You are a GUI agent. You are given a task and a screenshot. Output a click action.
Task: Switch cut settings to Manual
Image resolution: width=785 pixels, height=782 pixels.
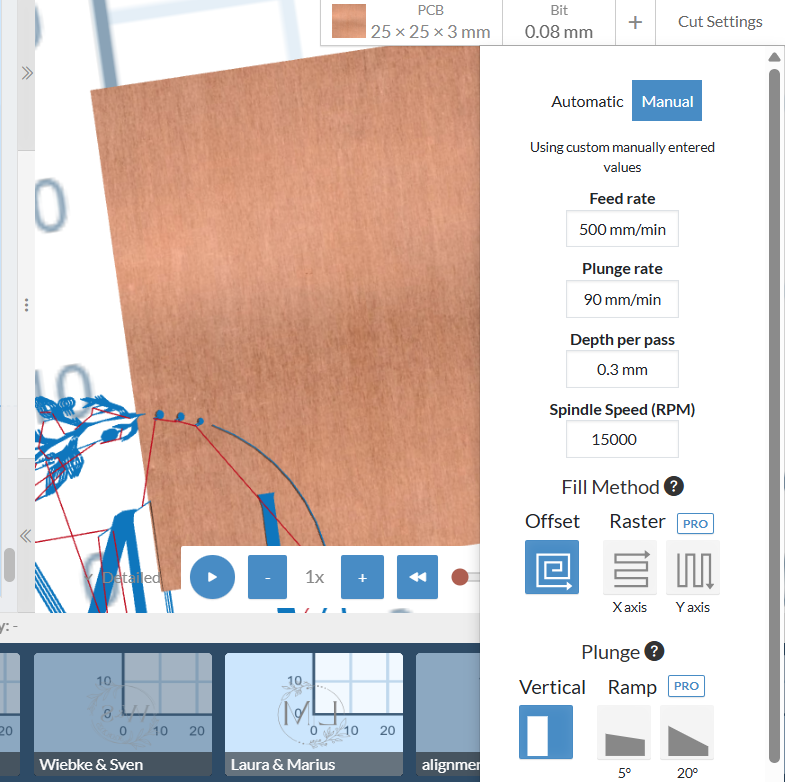tap(667, 101)
